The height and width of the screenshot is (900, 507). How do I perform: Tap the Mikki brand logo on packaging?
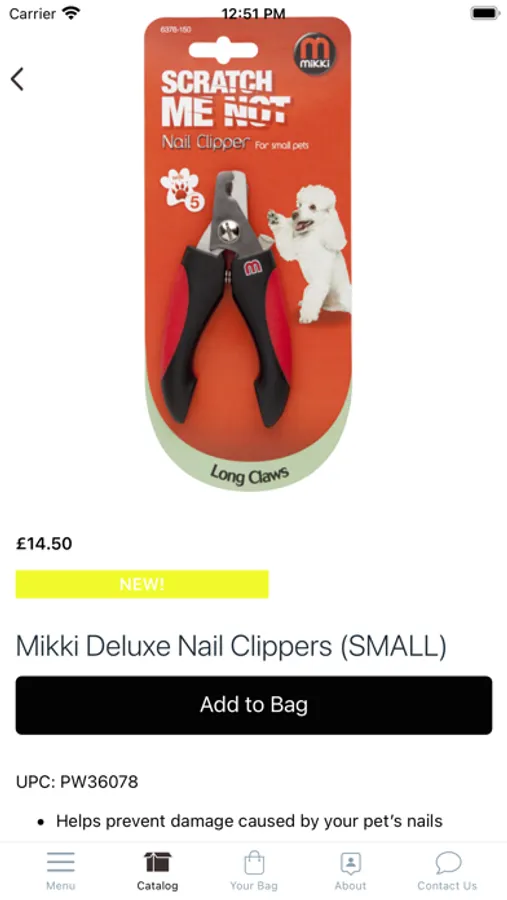click(x=315, y=54)
